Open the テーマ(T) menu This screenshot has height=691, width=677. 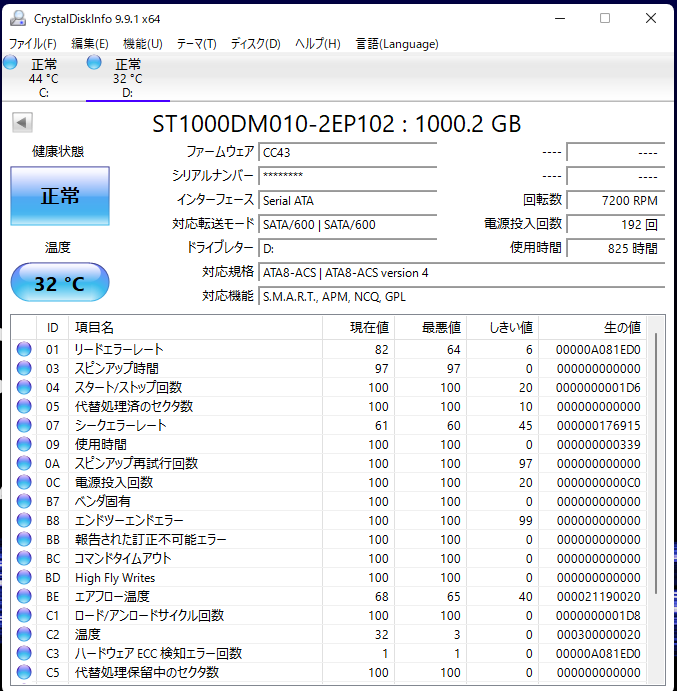pos(197,44)
